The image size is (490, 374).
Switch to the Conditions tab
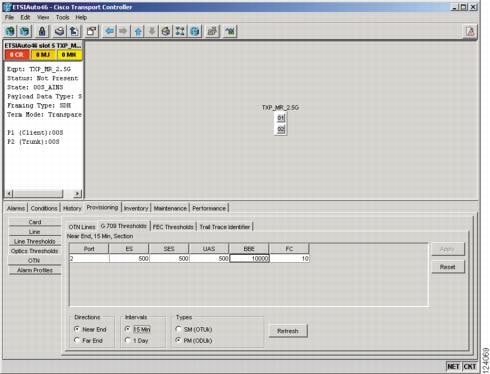pos(44,208)
